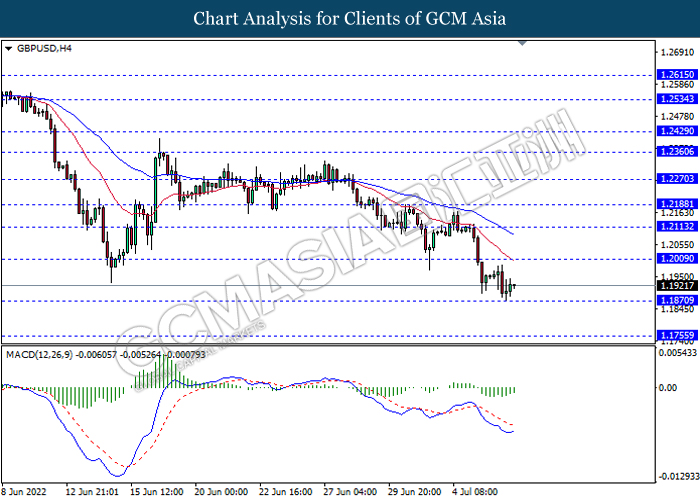Select the 1.21132 price level label

678,226
